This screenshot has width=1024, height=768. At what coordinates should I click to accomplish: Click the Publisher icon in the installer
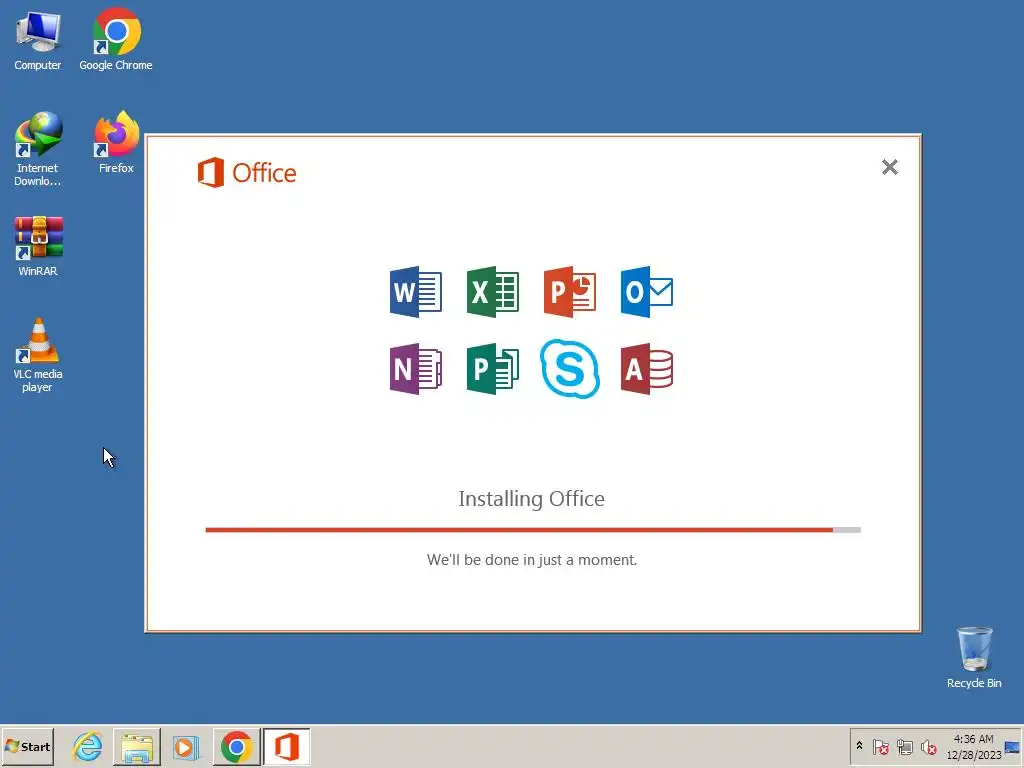click(x=492, y=369)
